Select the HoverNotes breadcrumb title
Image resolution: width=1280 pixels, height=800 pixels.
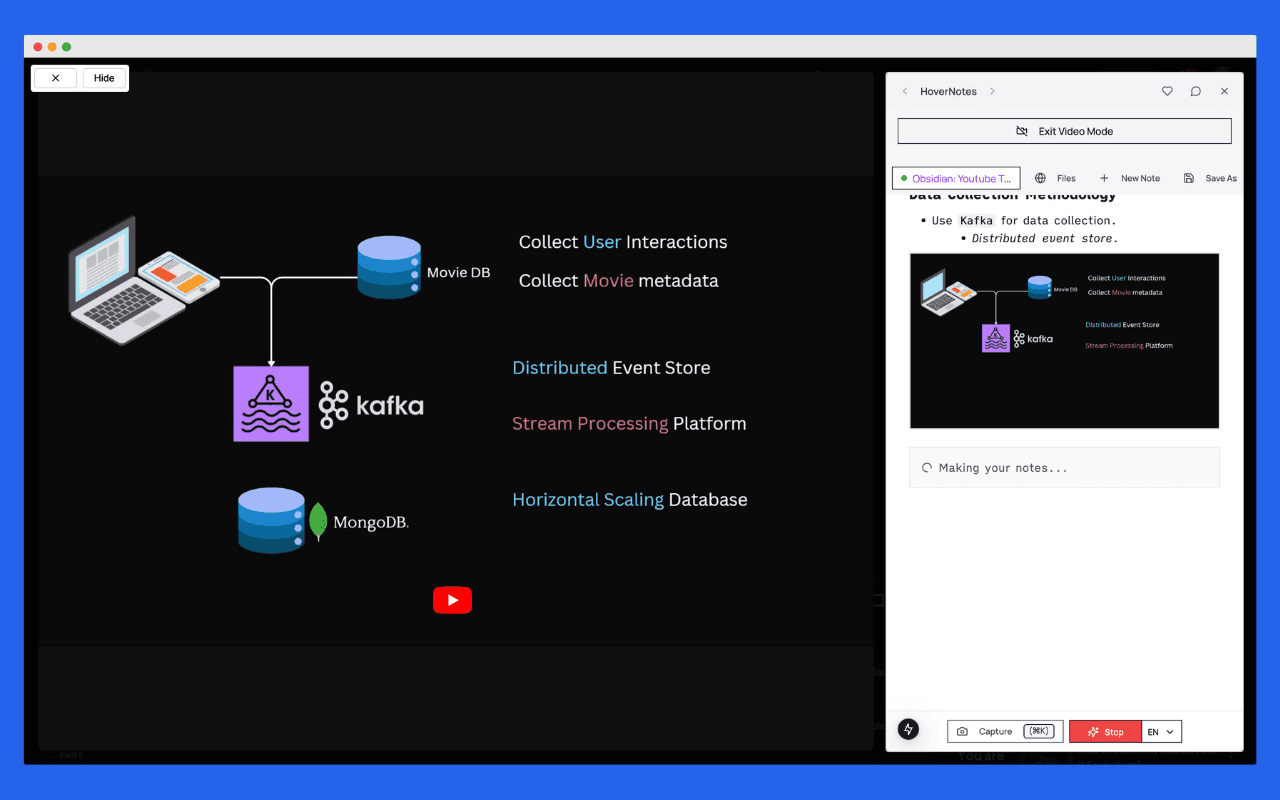pos(947,91)
